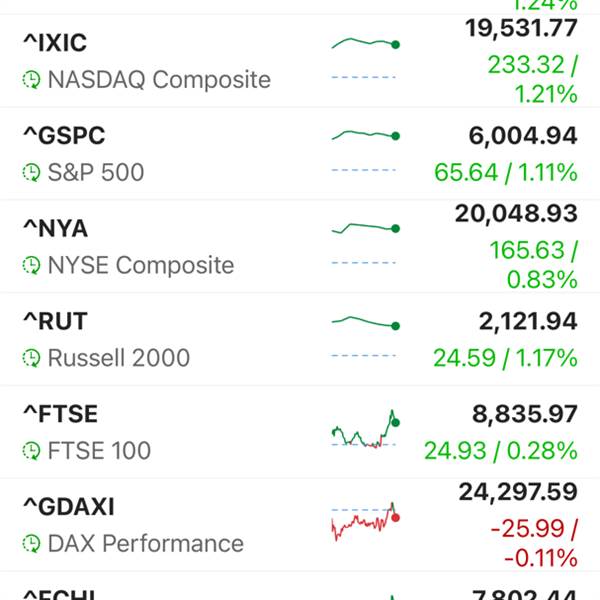The width and height of the screenshot is (600, 600).
Task: Tap the clock icon beside FTSE 100
Action: pyautogui.click(x=31, y=451)
